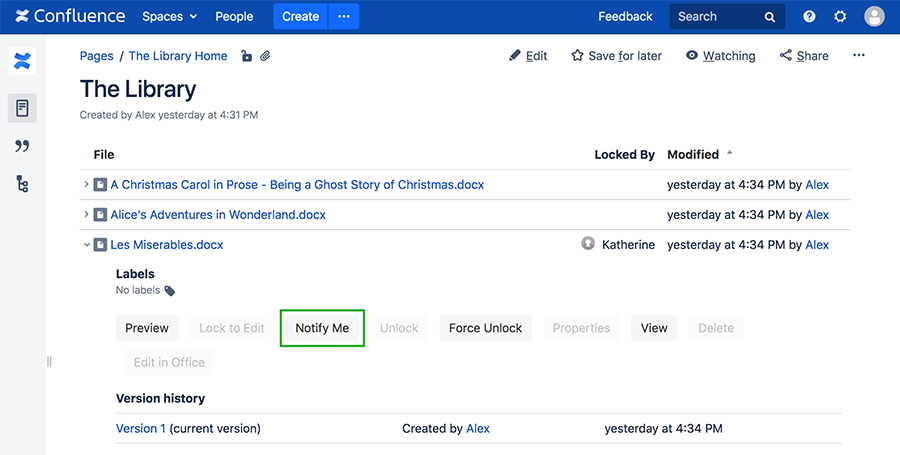Viewport: 900px width, 455px height.
Task: Open the People menu item
Action: point(234,17)
